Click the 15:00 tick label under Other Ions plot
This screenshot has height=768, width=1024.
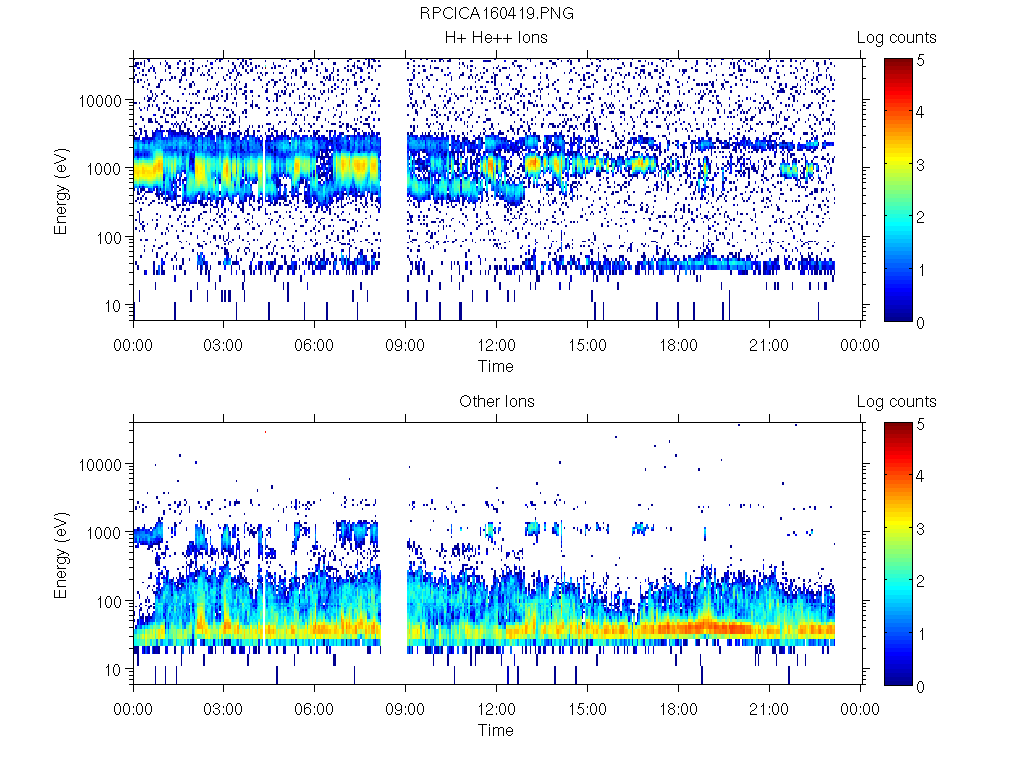click(x=587, y=709)
